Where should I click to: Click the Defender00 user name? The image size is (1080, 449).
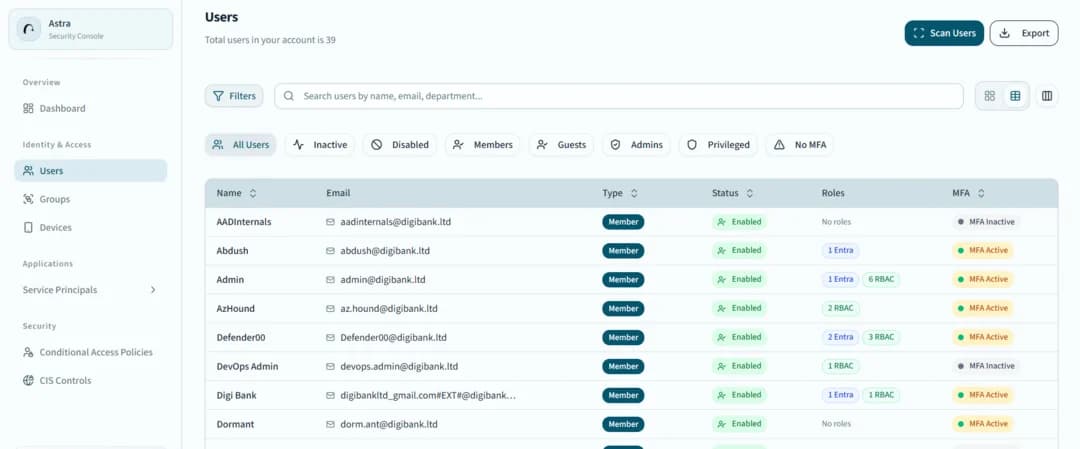click(x=241, y=337)
